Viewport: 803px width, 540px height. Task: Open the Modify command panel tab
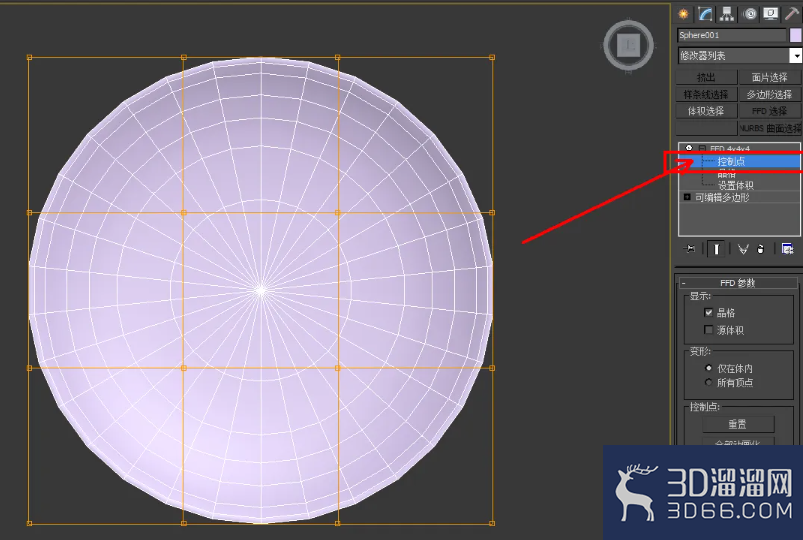pos(705,14)
